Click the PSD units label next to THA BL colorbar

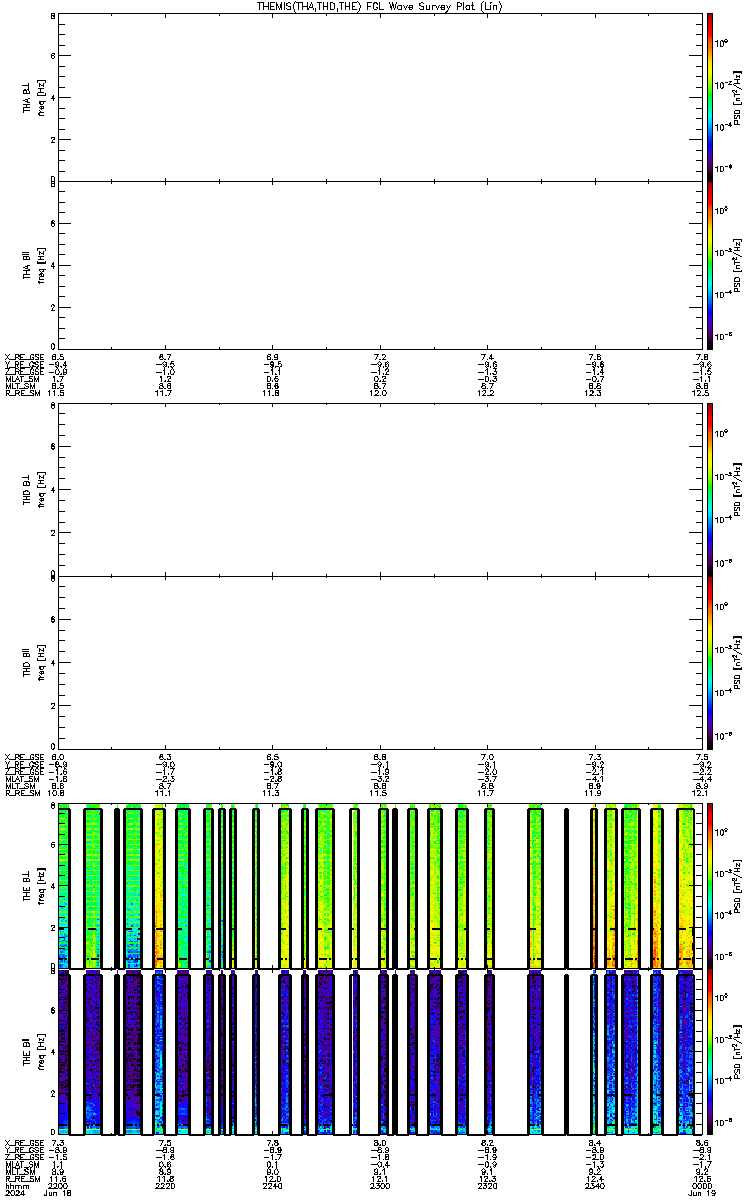(x=738, y=97)
